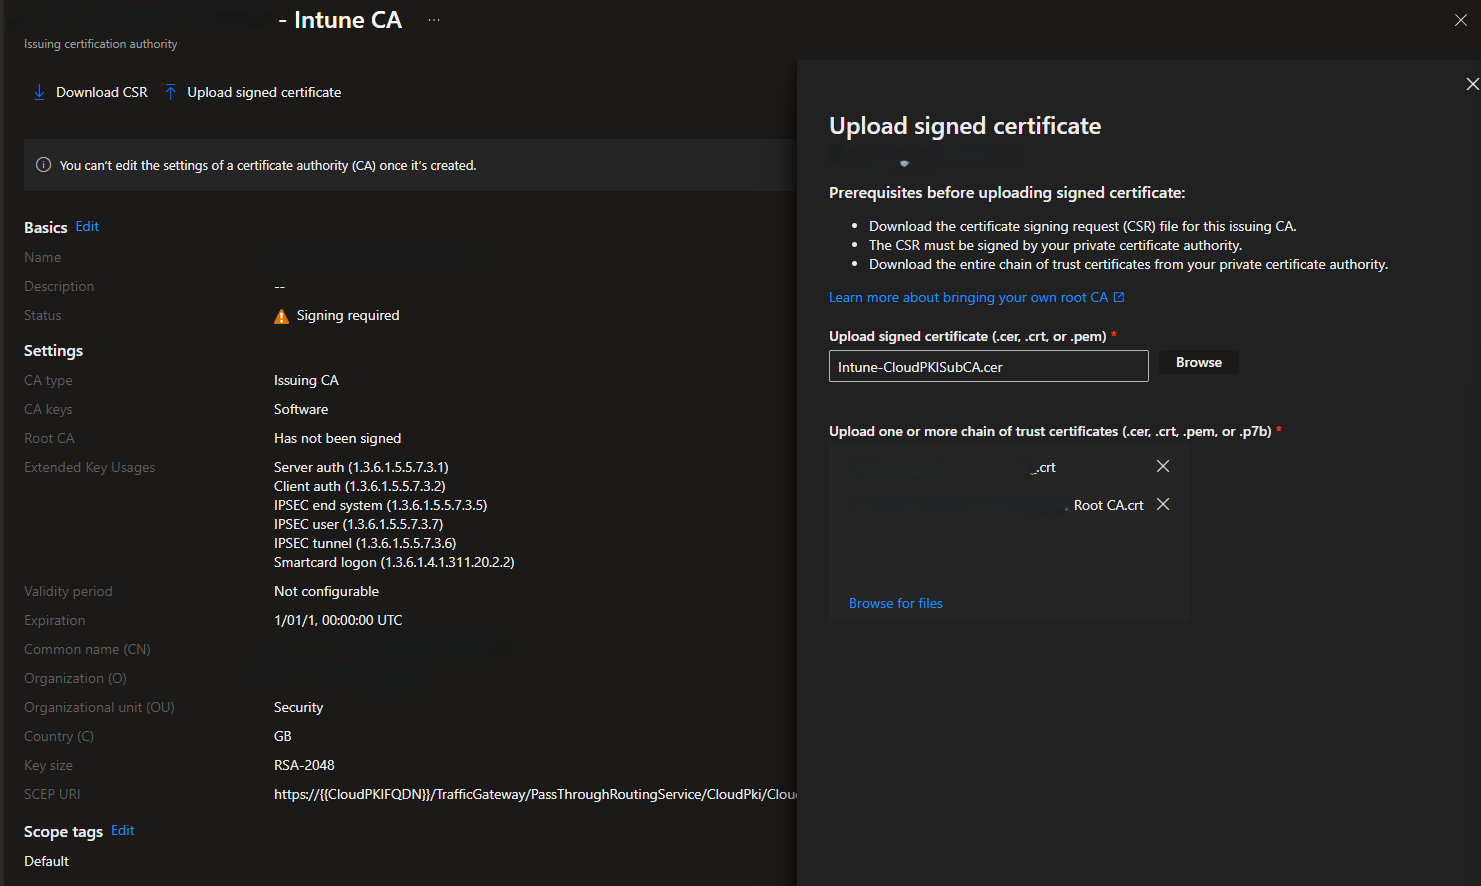Click the Issuing CA value
The height and width of the screenshot is (886, 1481).
[x=306, y=381]
